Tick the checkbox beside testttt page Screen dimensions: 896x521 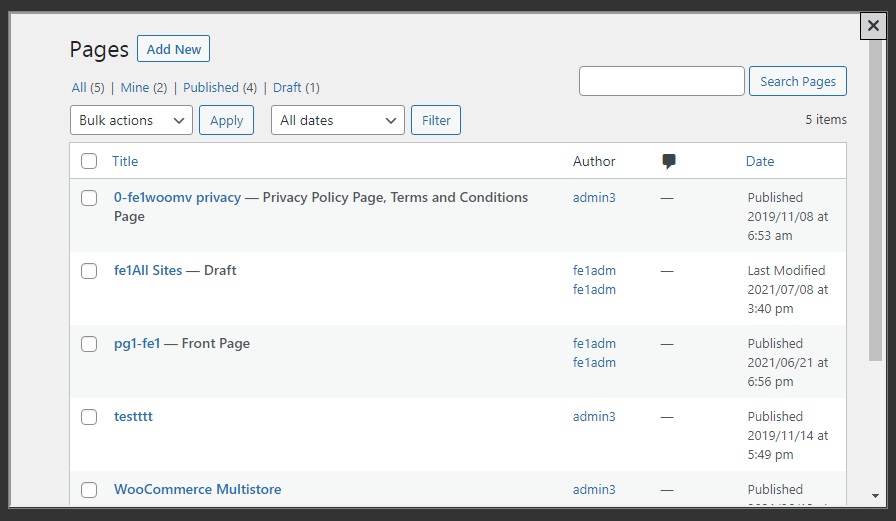(89, 417)
